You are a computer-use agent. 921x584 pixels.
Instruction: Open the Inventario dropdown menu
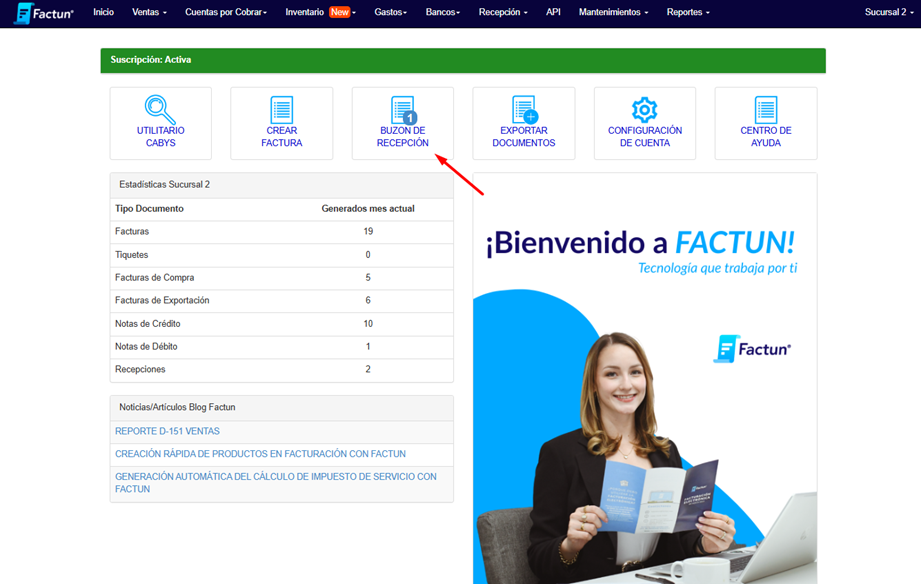pyautogui.click(x=321, y=12)
